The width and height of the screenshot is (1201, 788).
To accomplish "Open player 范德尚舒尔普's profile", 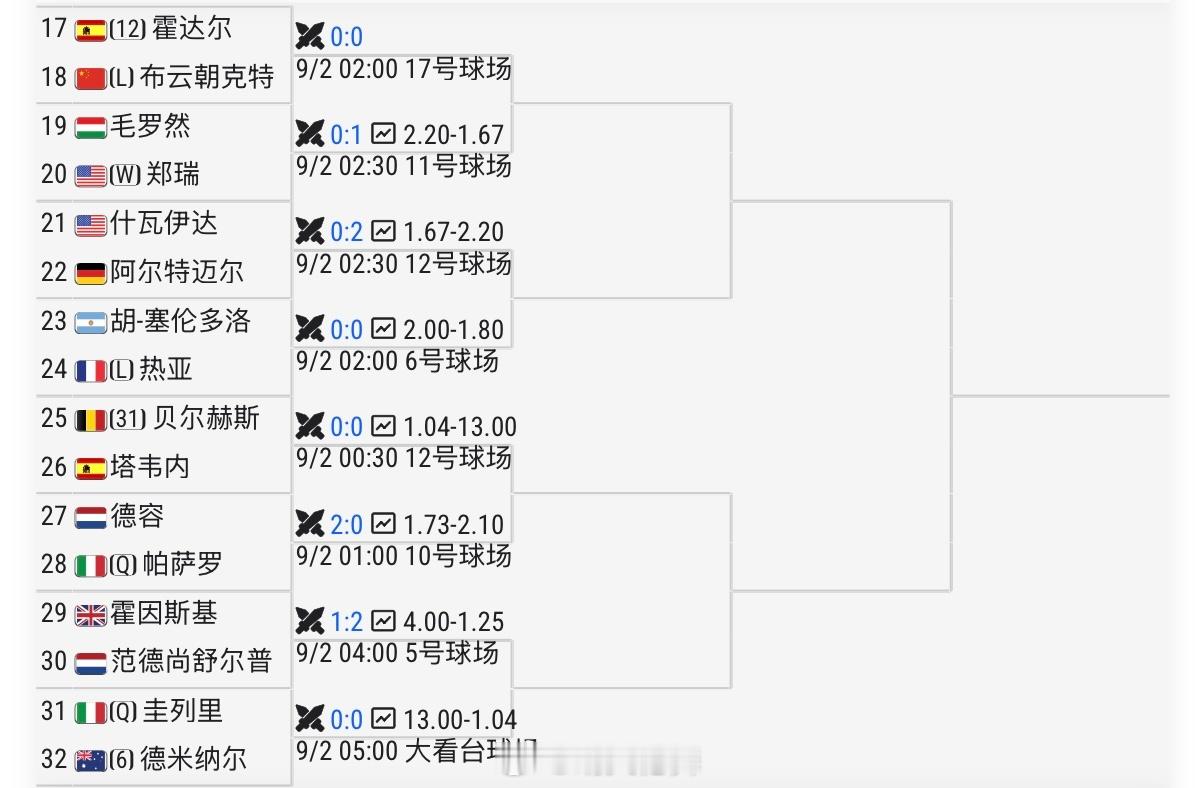I will [191, 661].
